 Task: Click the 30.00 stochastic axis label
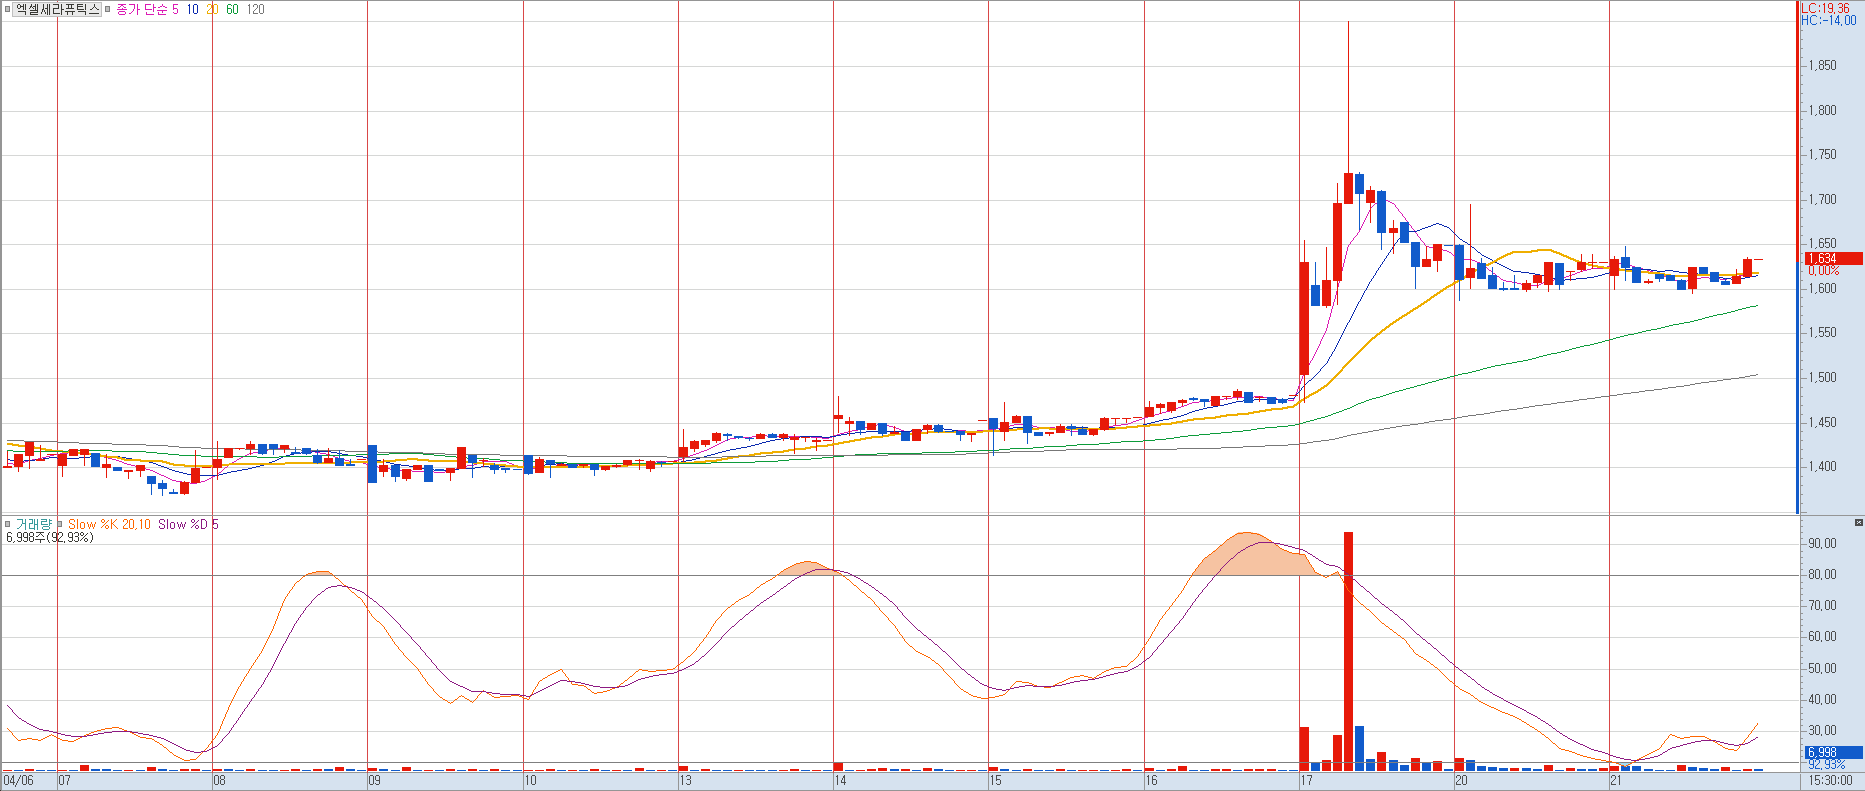point(1822,730)
